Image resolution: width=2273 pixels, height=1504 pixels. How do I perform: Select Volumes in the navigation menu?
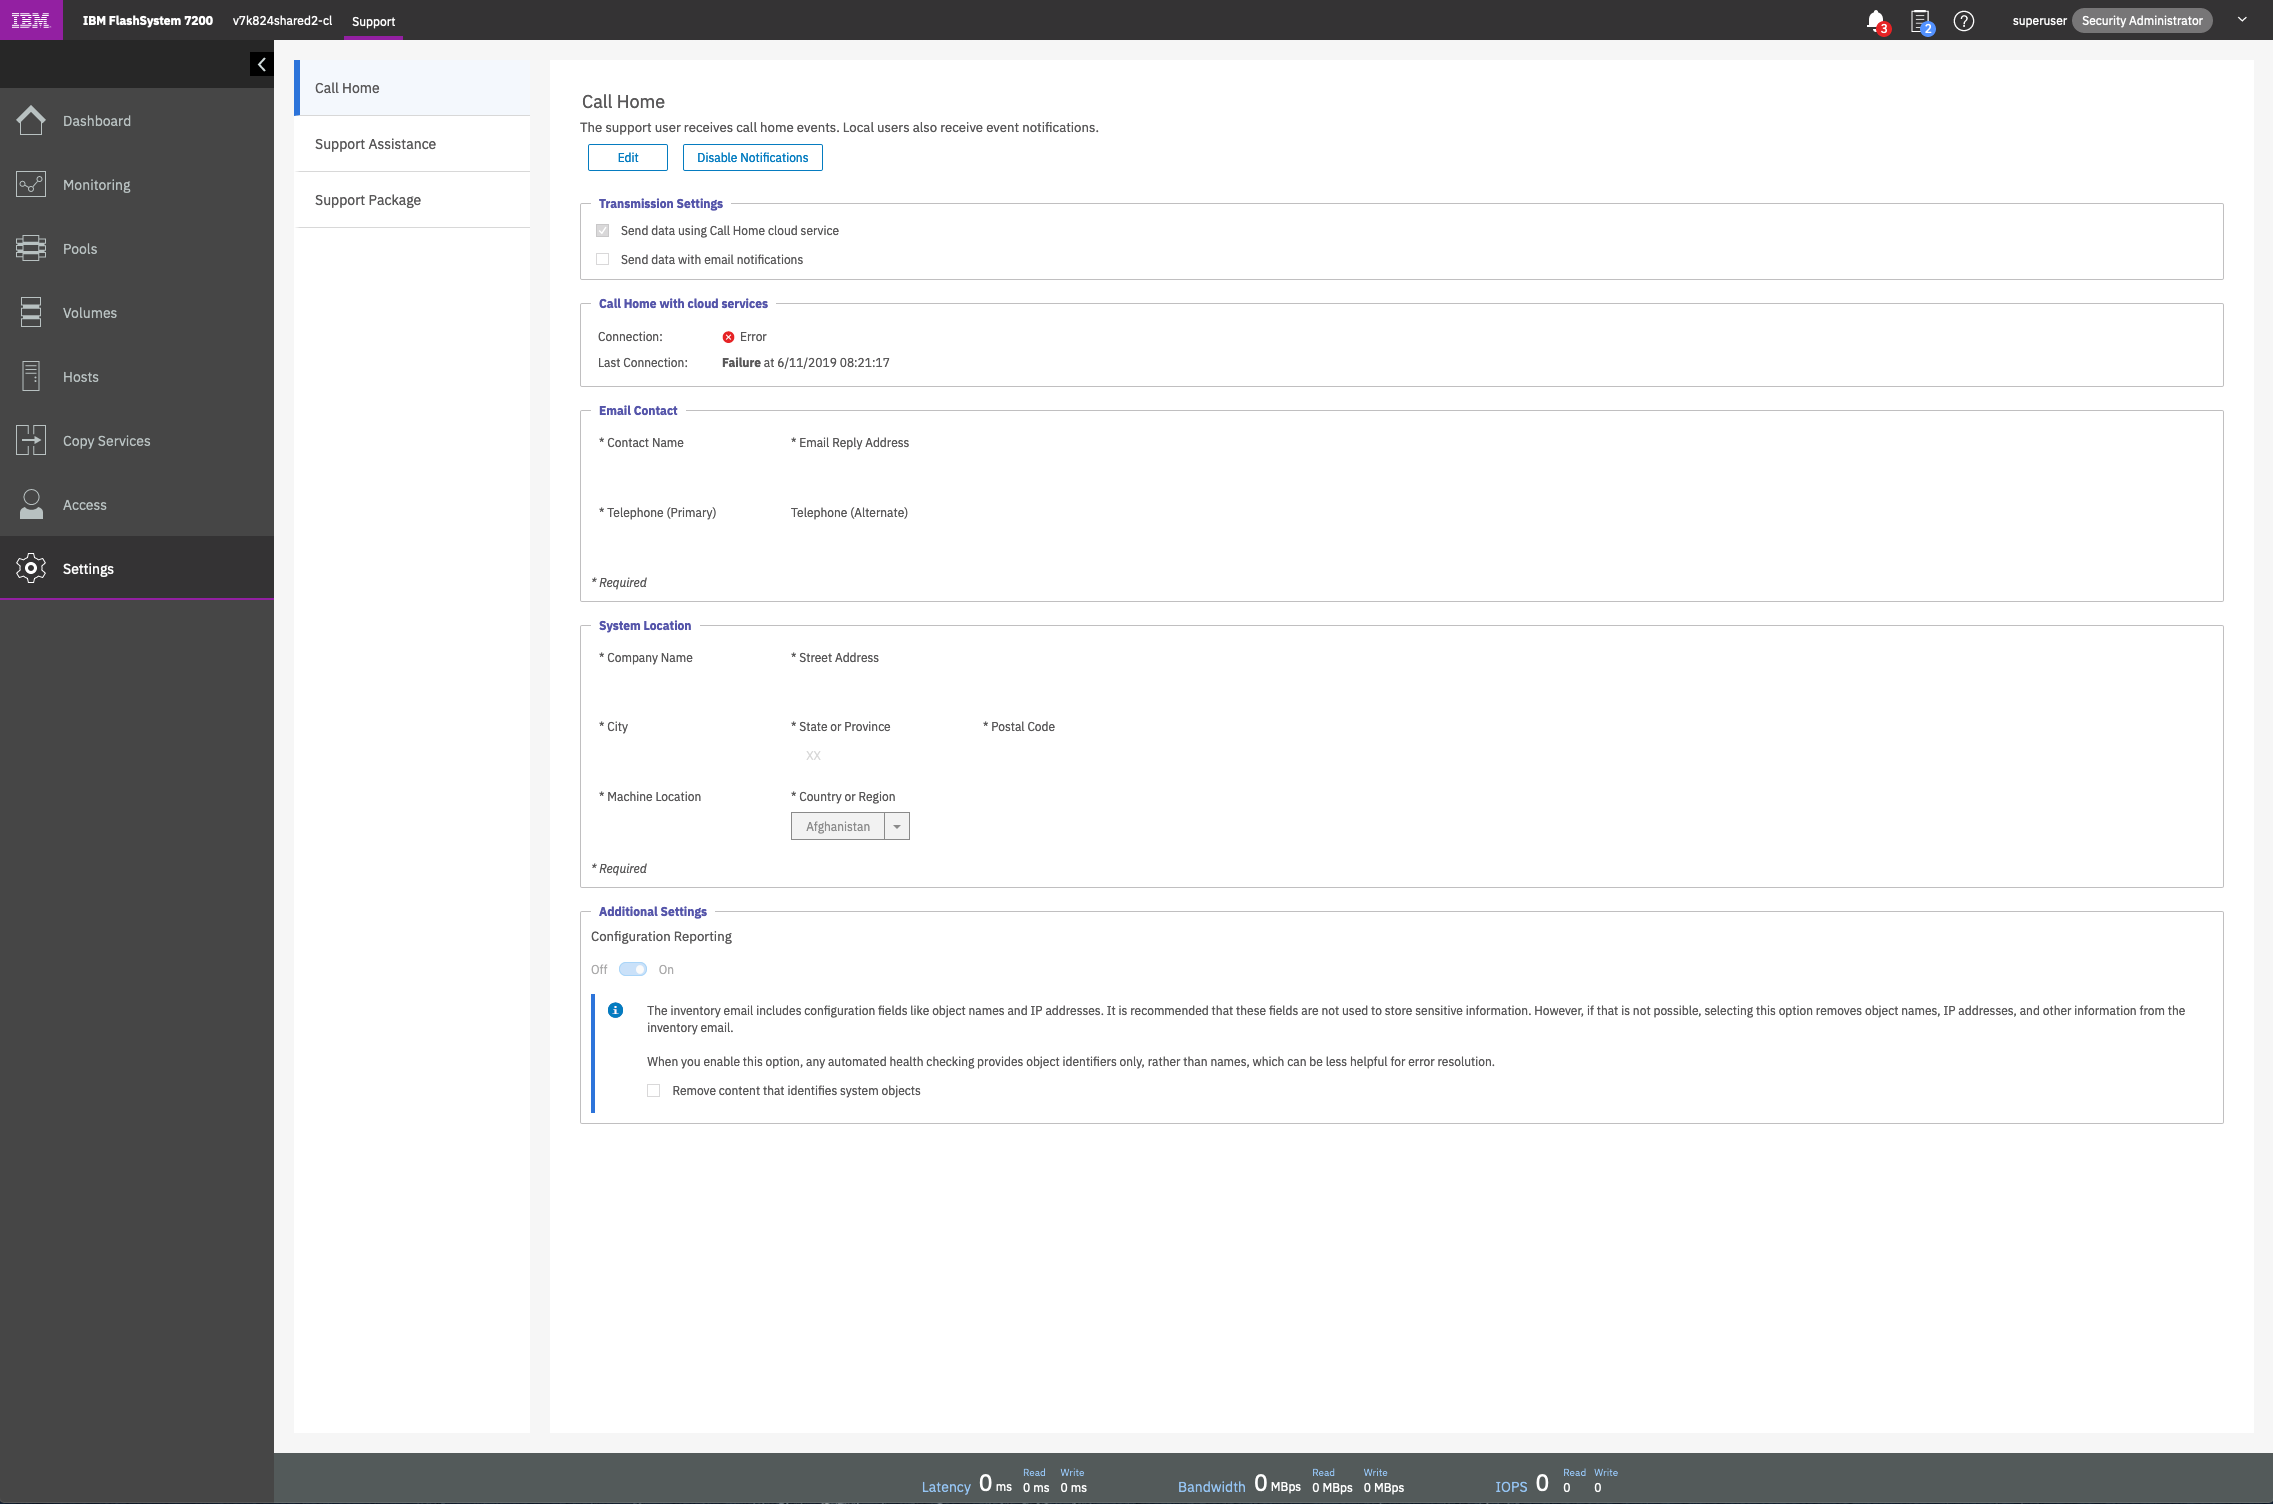[x=137, y=312]
